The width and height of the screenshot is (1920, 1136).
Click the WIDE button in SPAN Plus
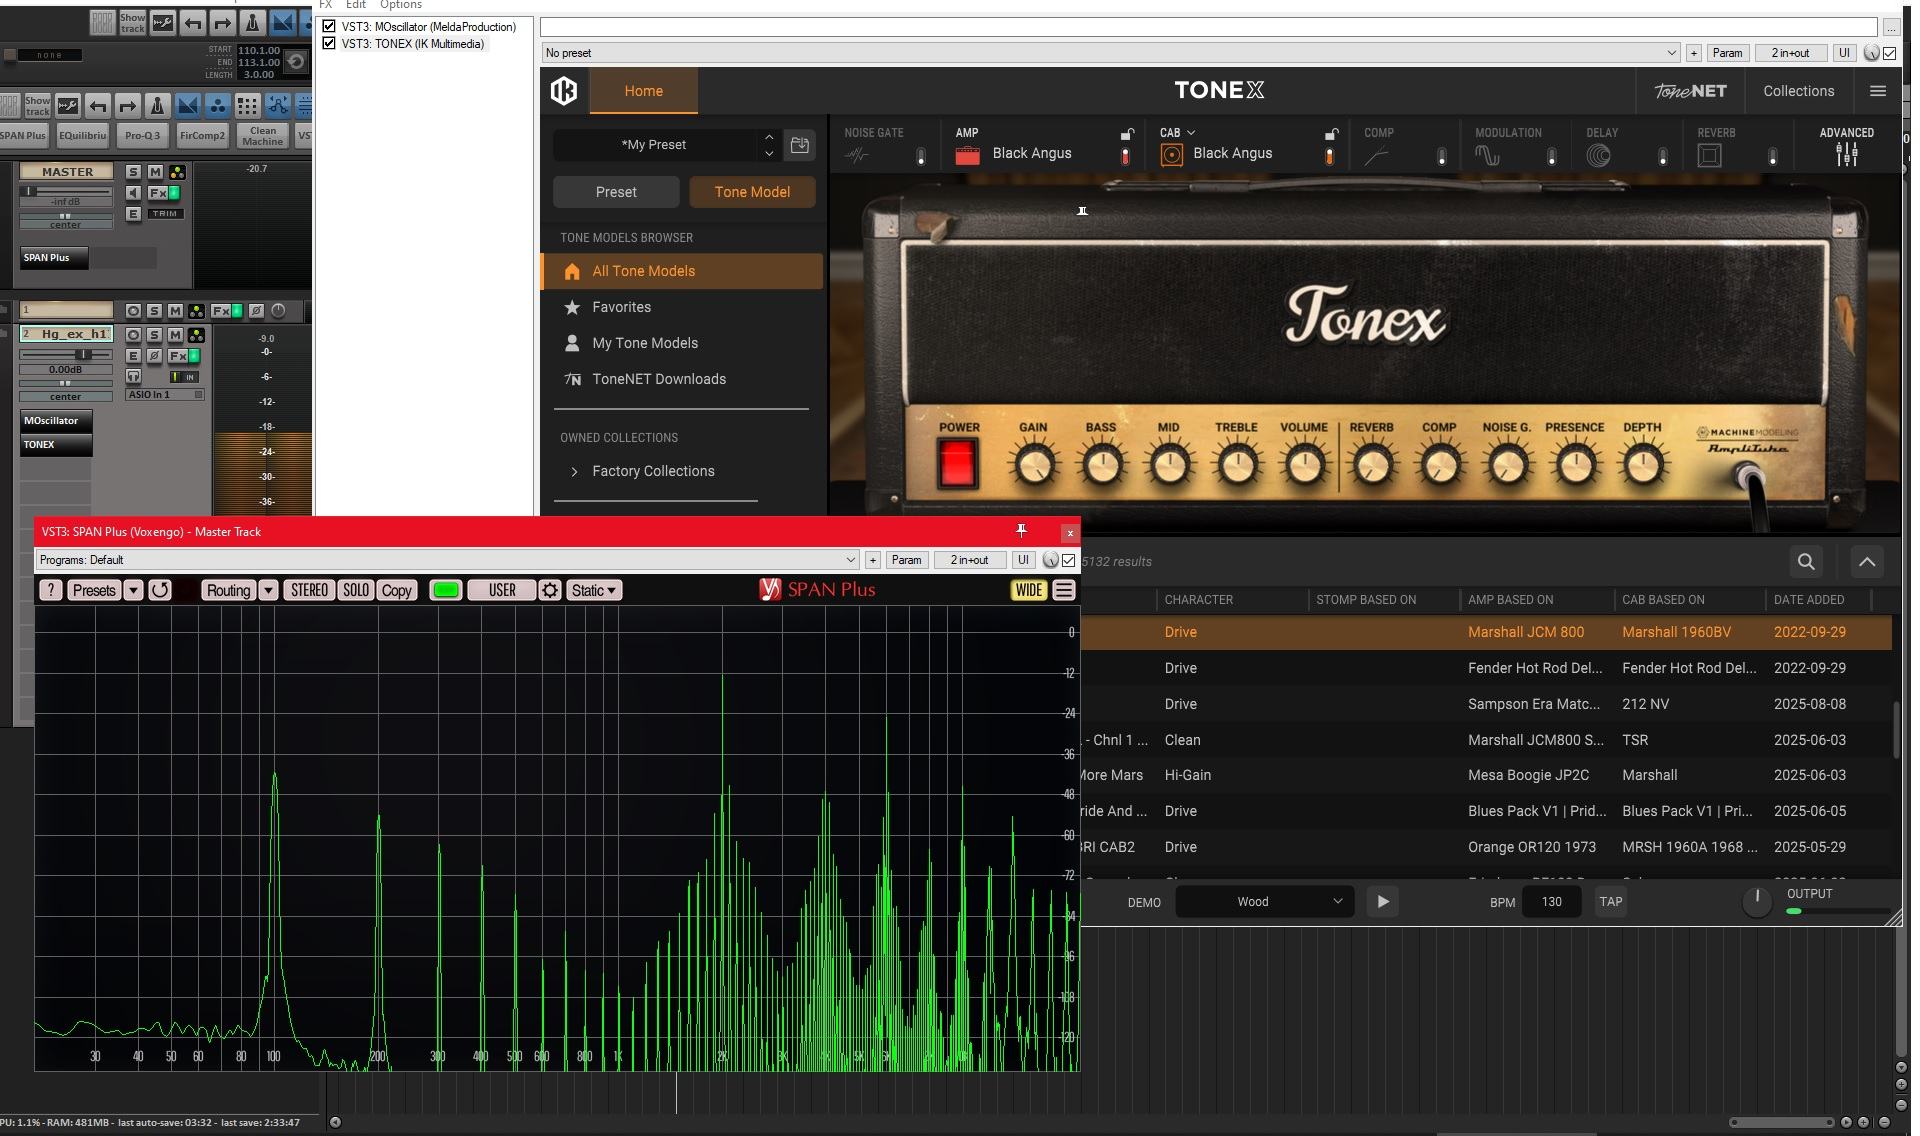pyautogui.click(x=1028, y=590)
